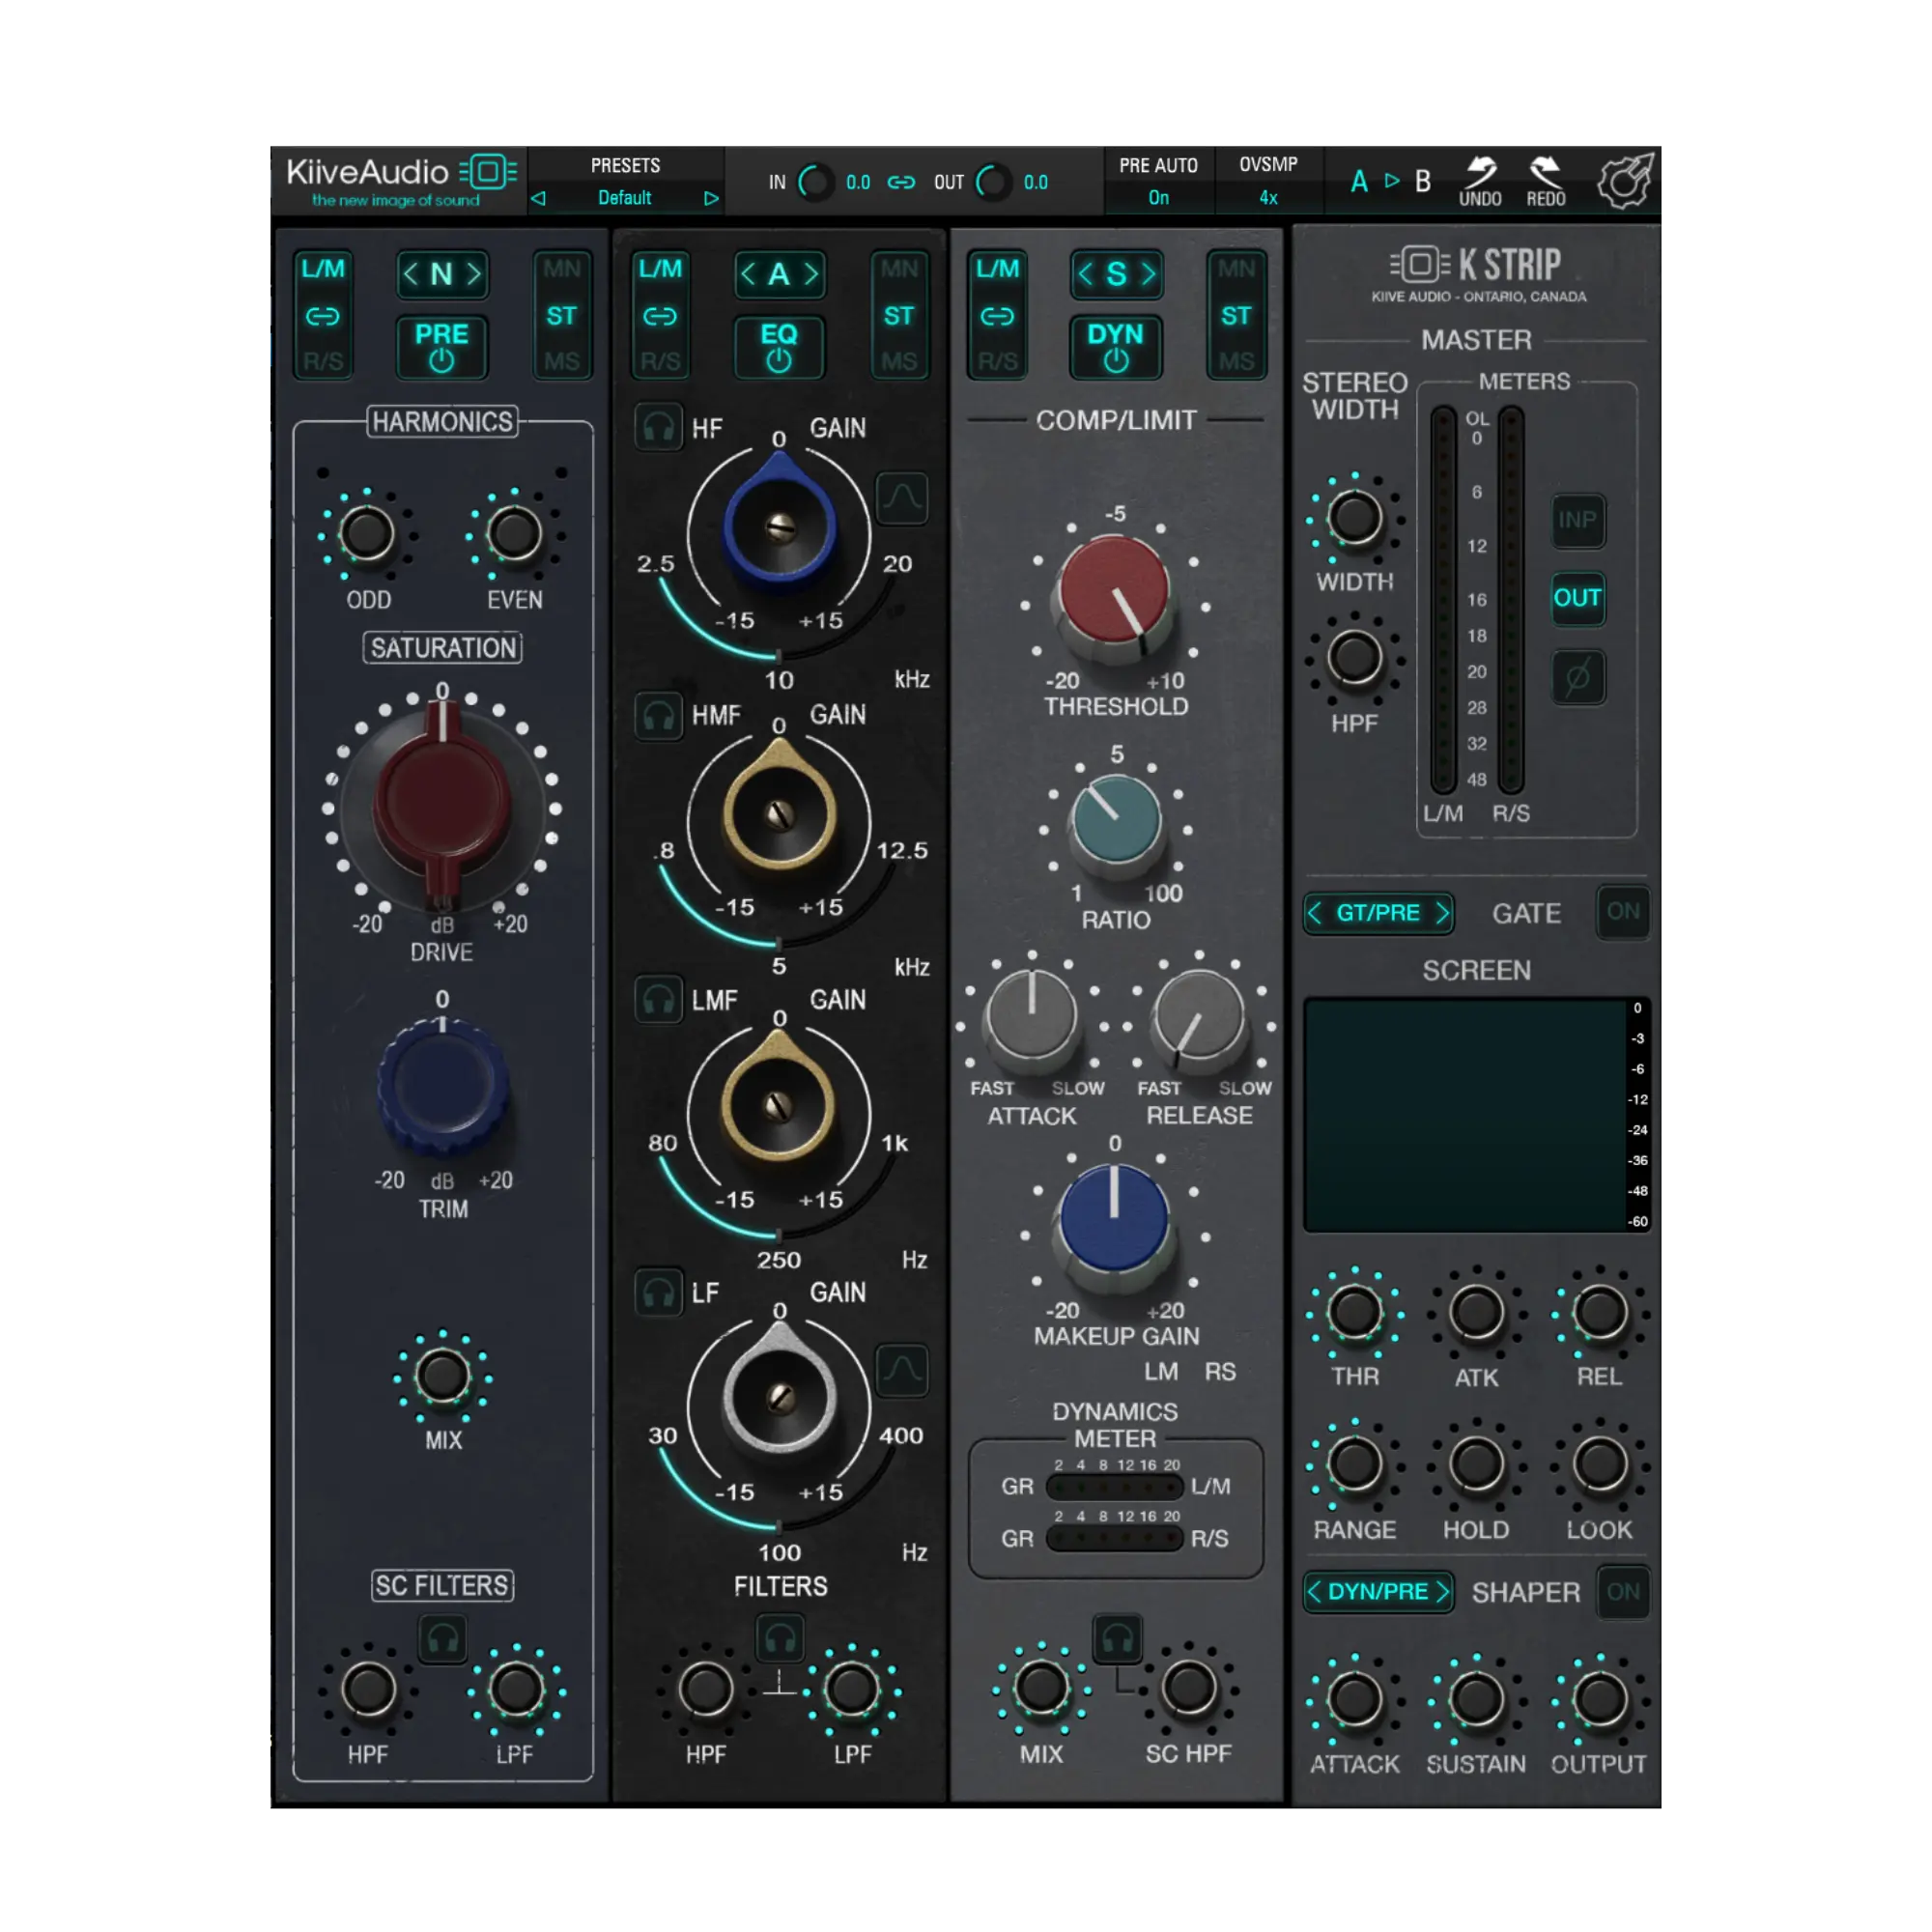
Task: Enable the Shaper ON switch
Action: [1622, 1591]
